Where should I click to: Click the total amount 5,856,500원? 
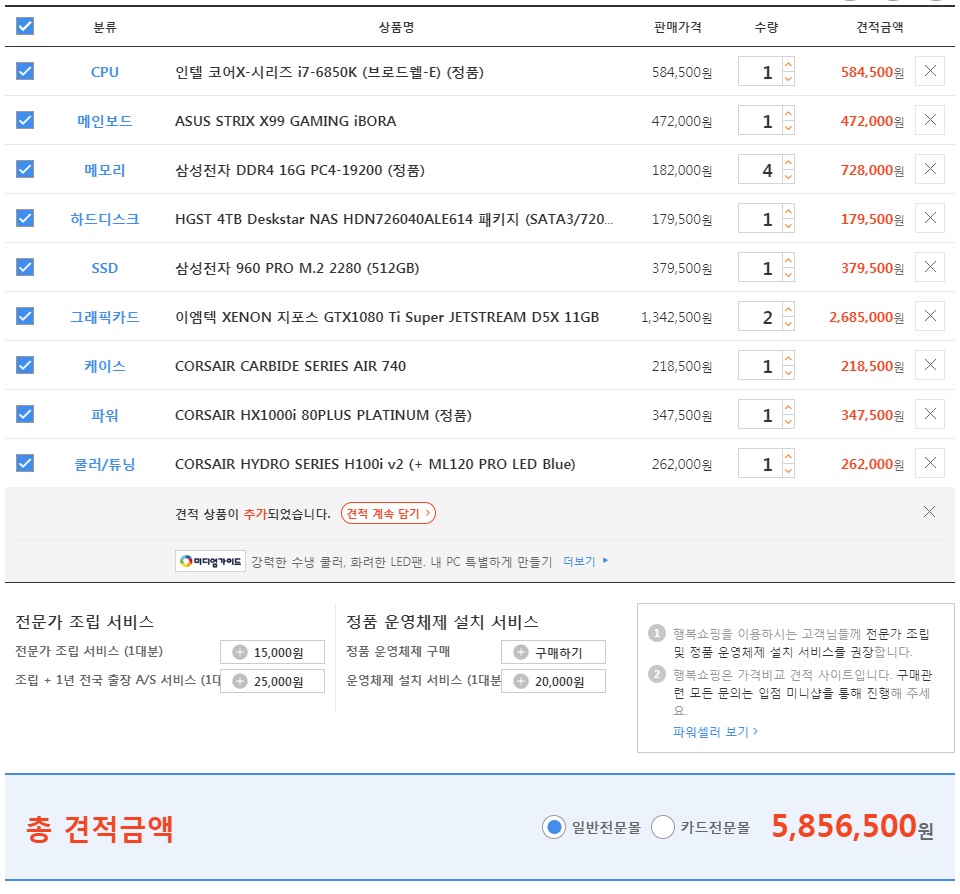[852, 827]
